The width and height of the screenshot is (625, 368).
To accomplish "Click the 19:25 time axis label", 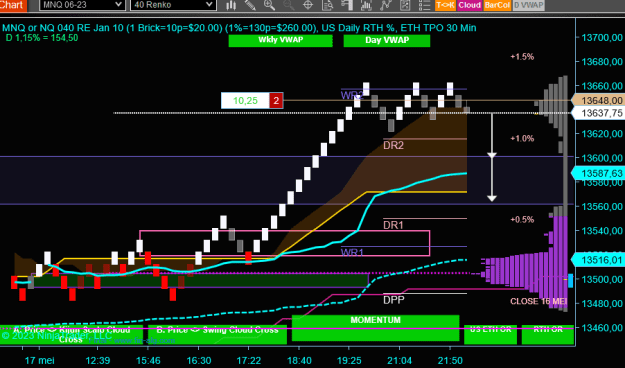I will (x=349, y=360).
